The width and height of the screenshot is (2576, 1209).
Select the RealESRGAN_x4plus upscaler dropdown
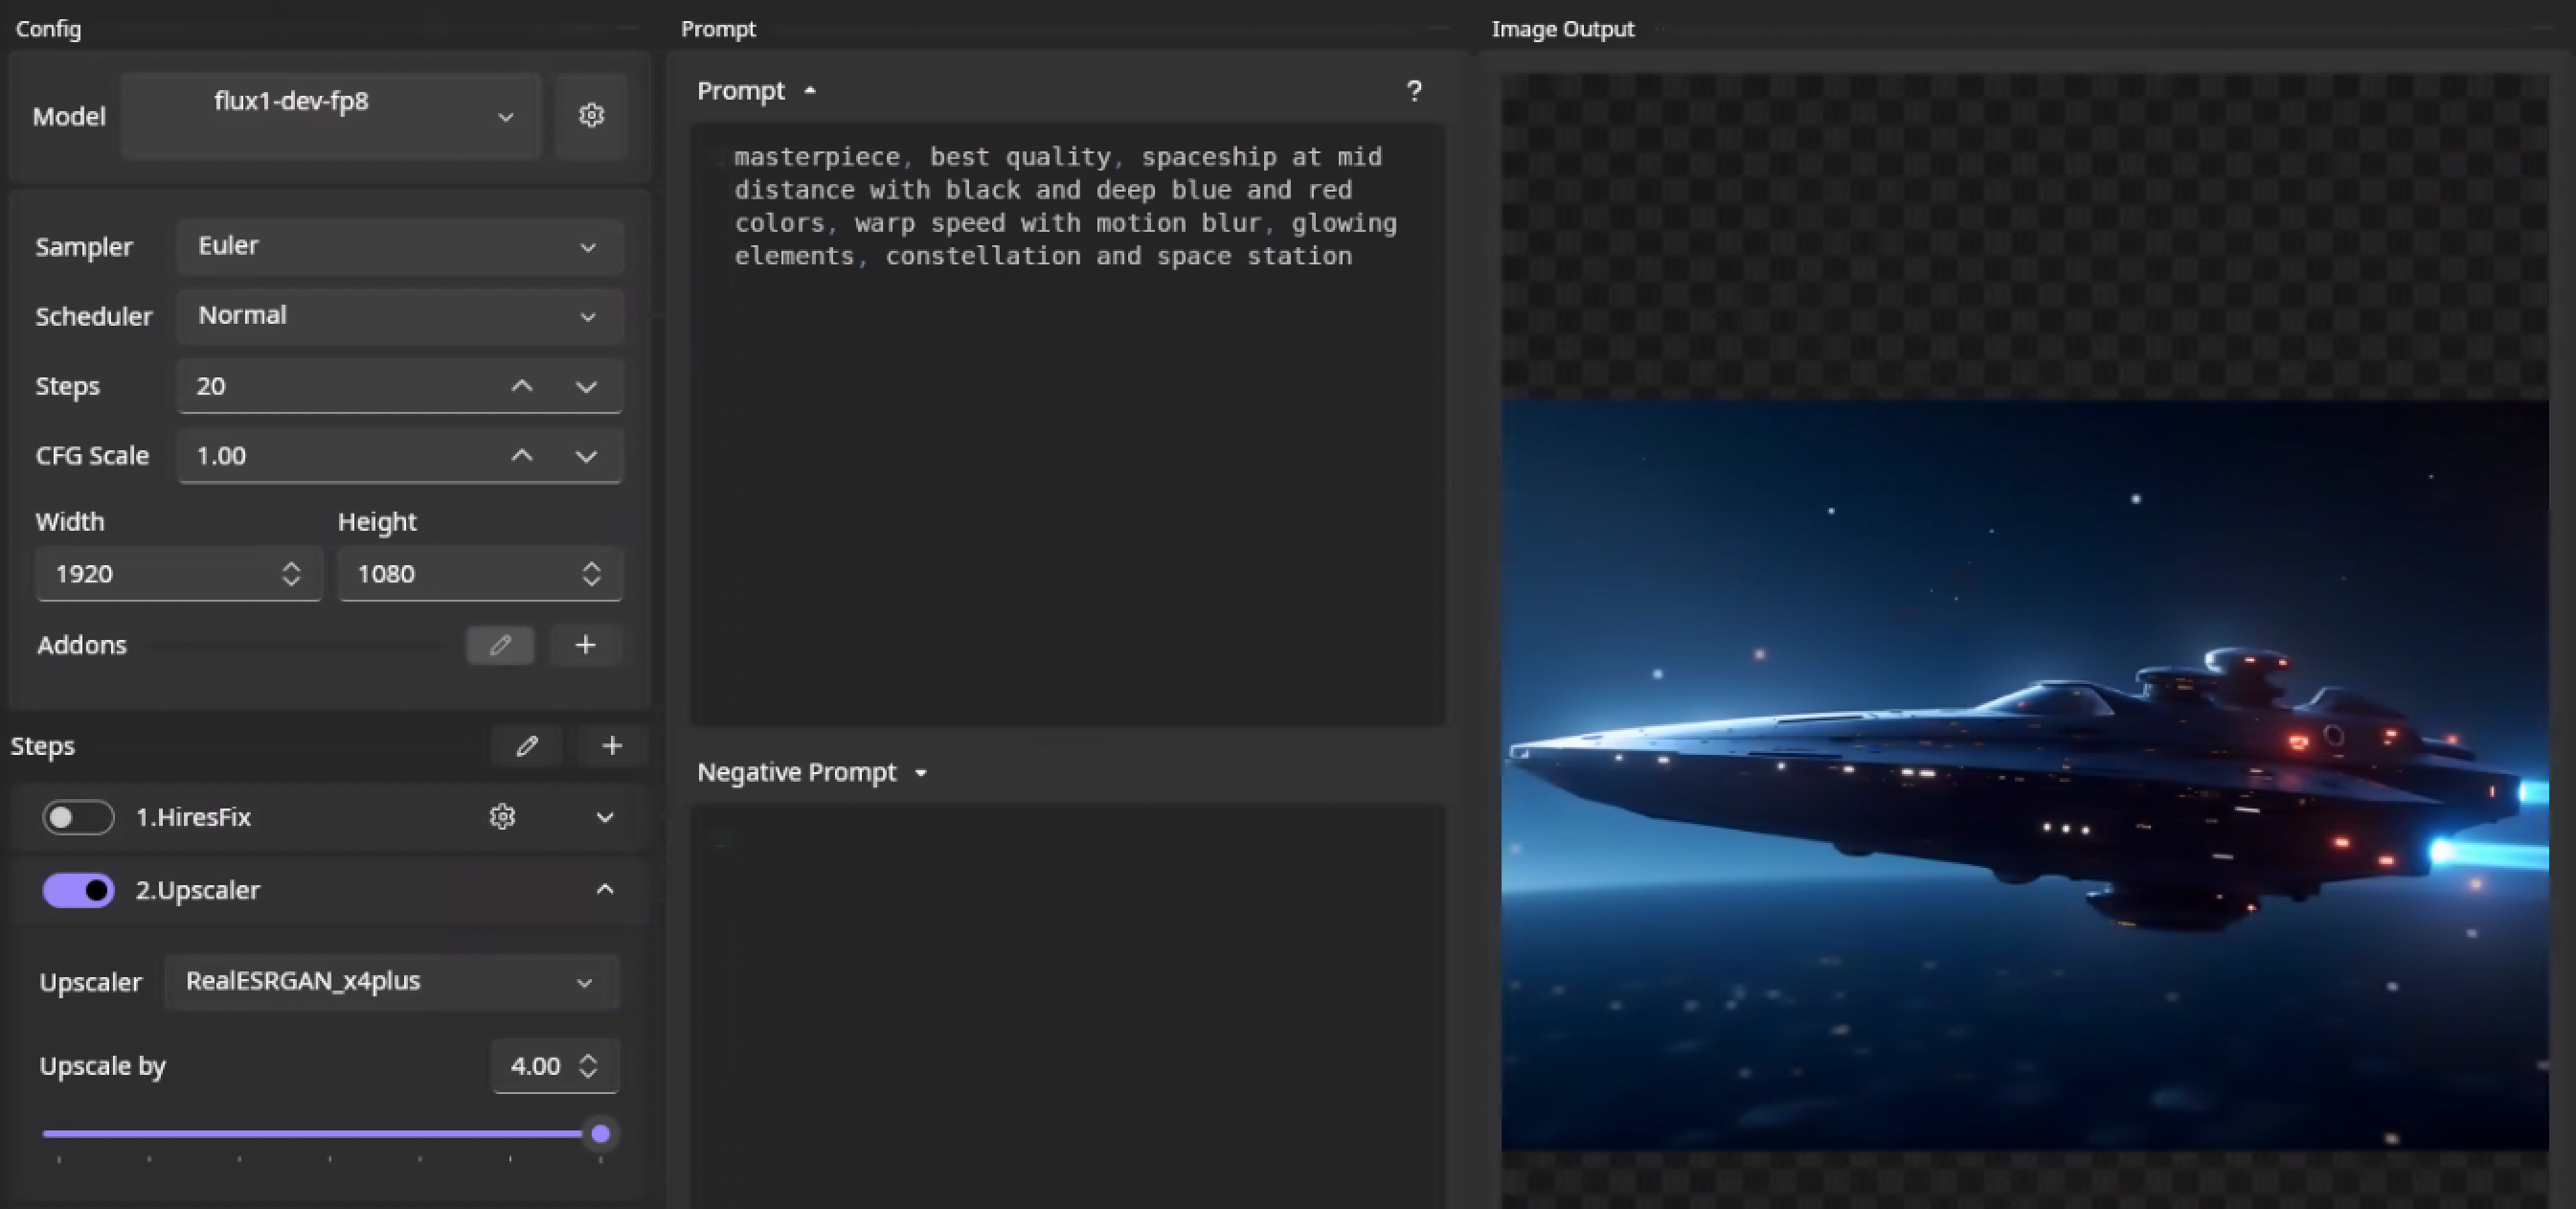391,981
